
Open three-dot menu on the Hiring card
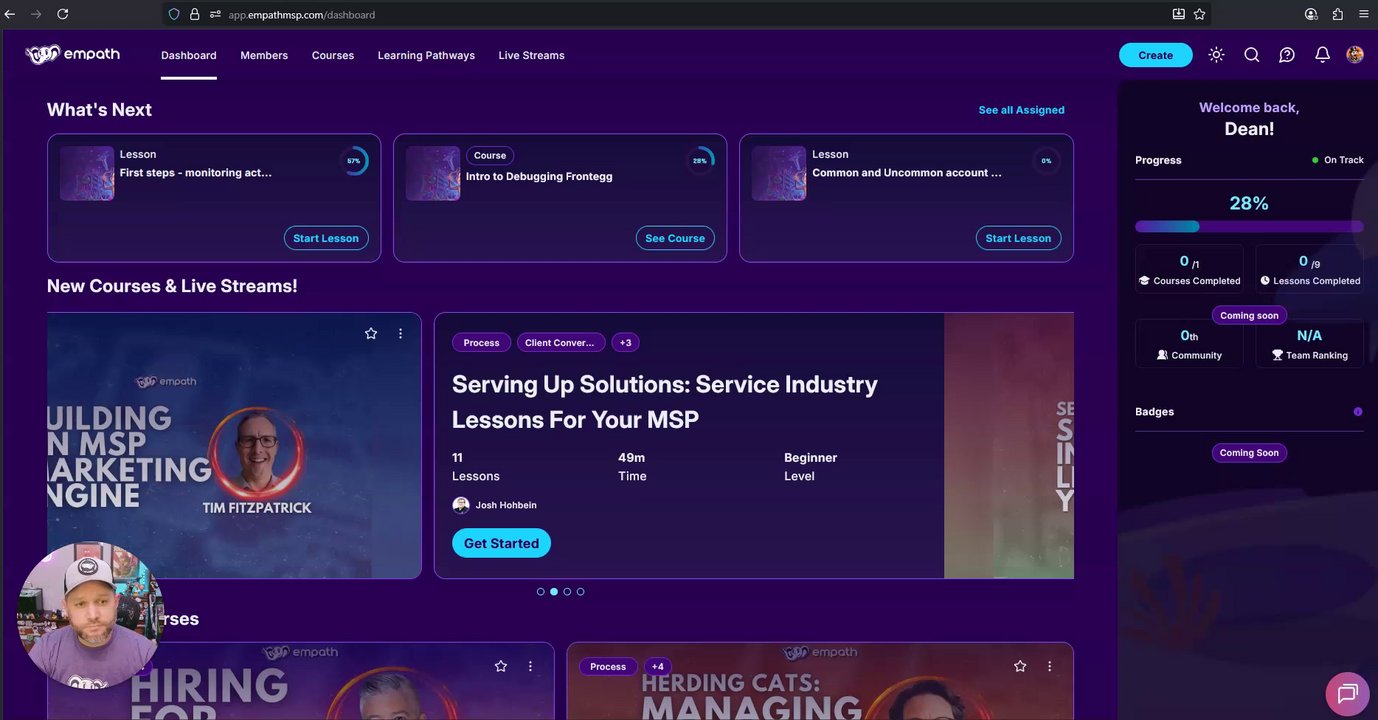(530, 666)
